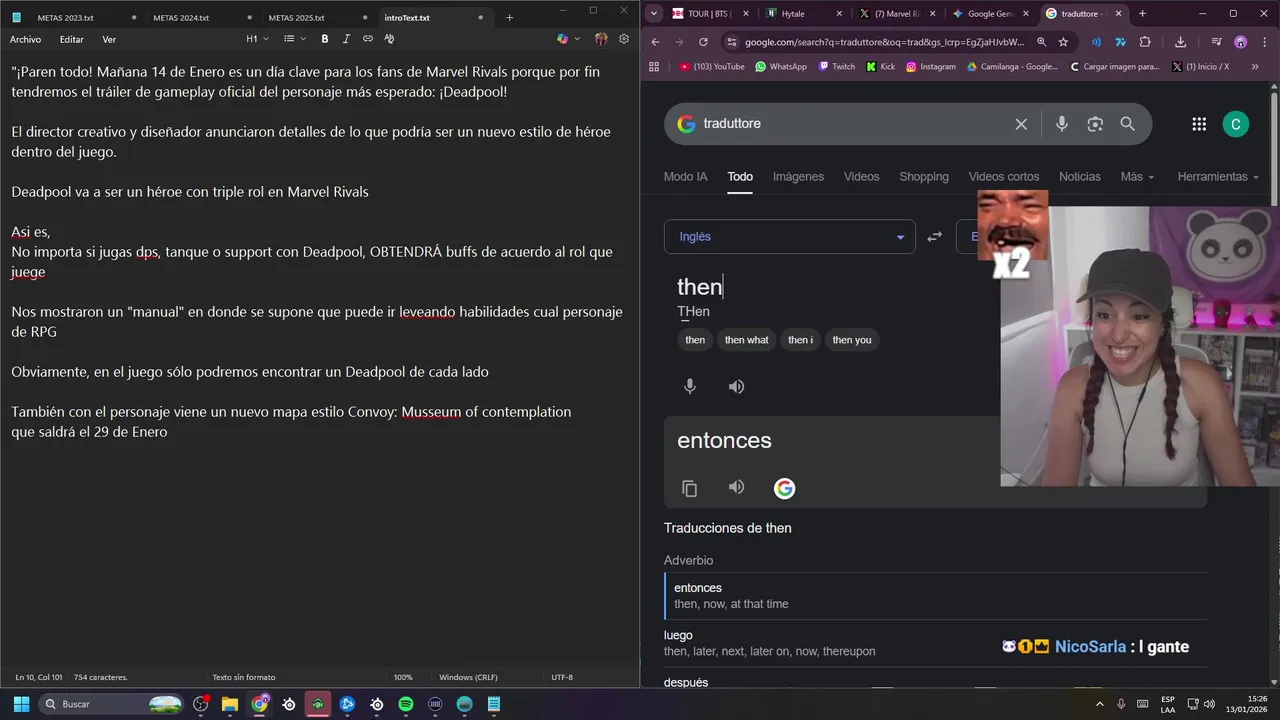The height and width of the screenshot is (720, 1280).
Task: Add a new Notepad tab
Action: pyautogui.click(x=509, y=18)
